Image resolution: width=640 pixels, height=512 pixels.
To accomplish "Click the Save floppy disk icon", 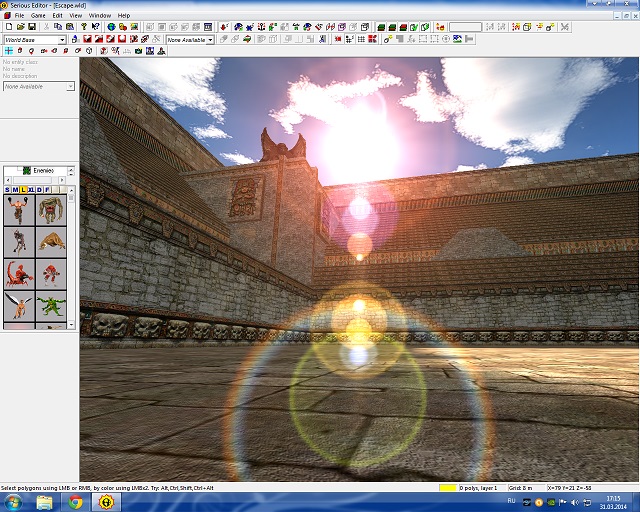I will 32,27.
